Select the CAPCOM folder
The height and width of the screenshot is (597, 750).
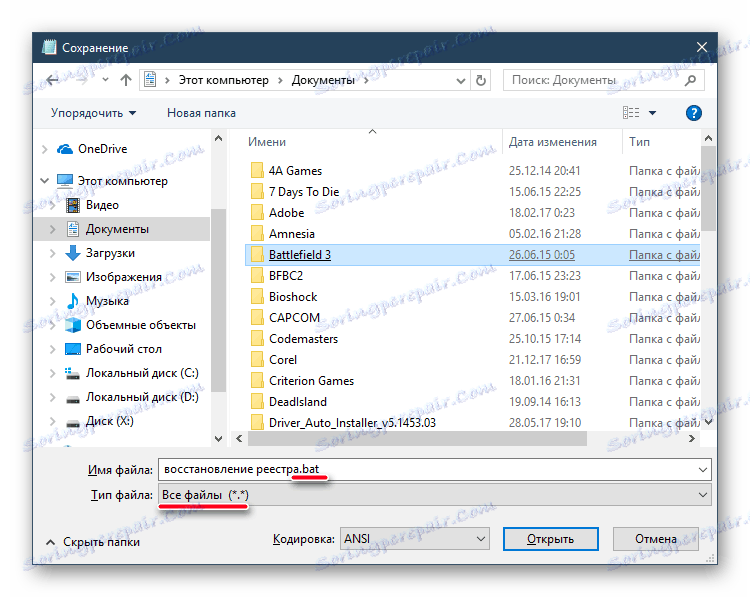coord(294,318)
